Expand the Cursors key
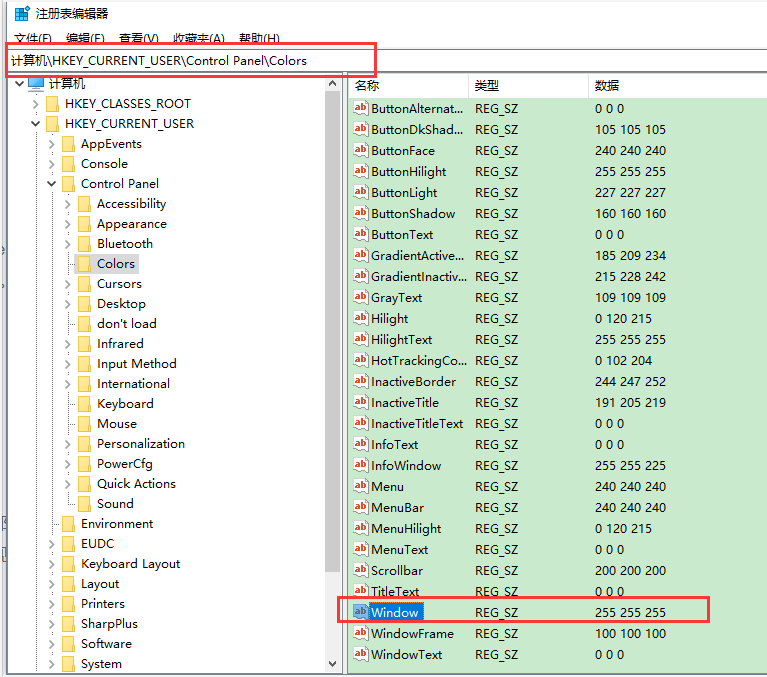This screenshot has height=677, width=767. pos(68,284)
